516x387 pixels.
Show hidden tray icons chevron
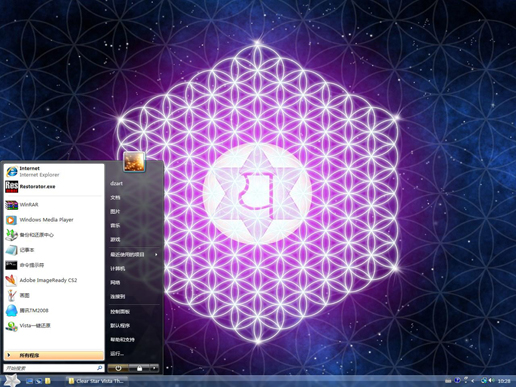(473, 381)
